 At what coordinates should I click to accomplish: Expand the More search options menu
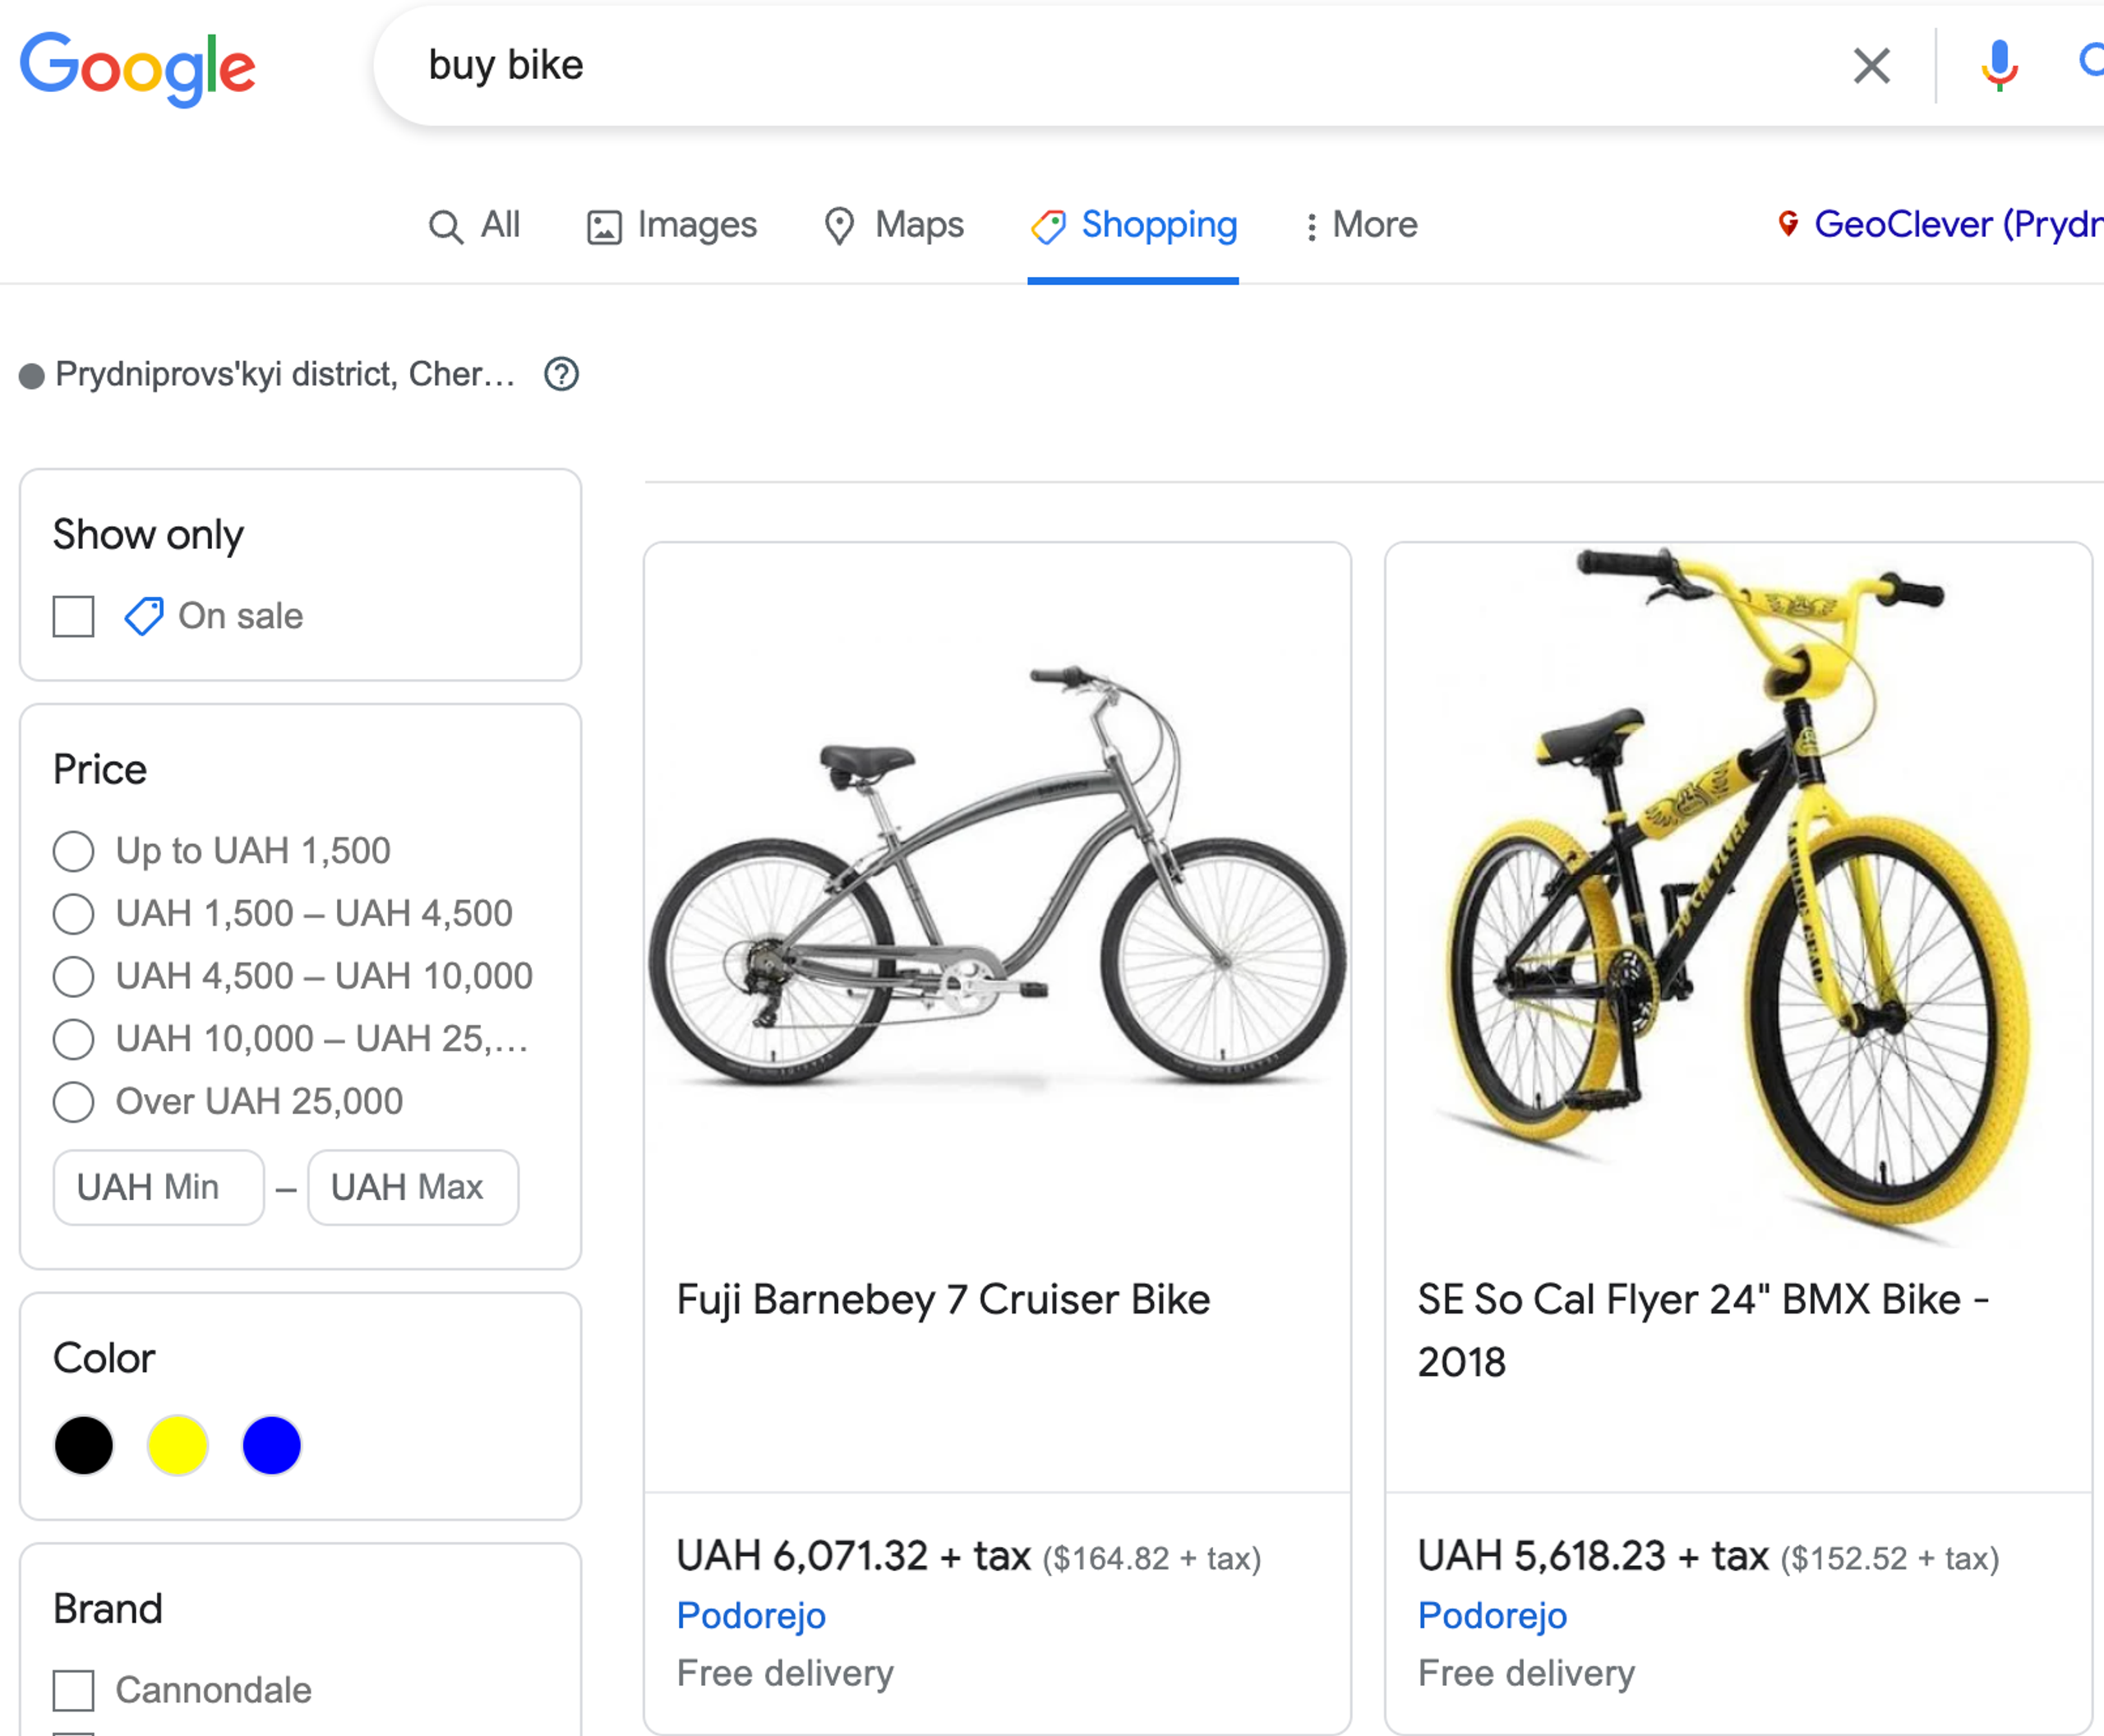[x=1361, y=225]
